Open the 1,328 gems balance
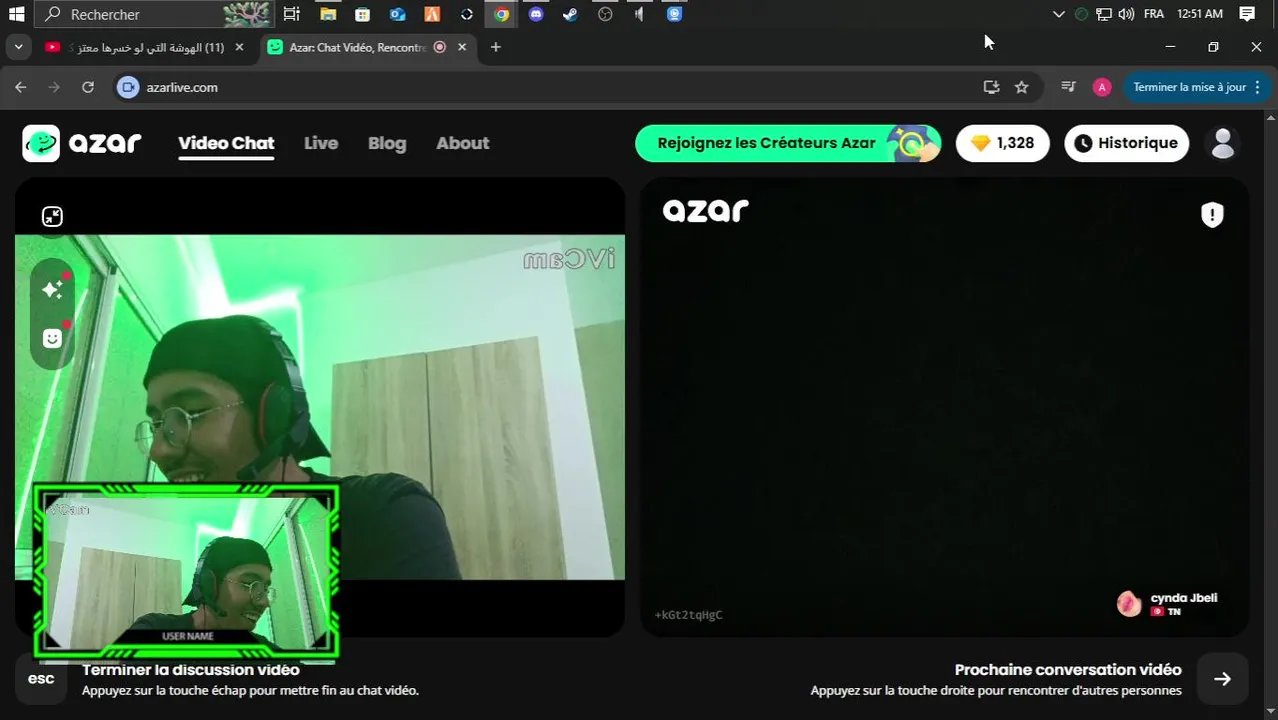Image resolution: width=1278 pixels, height=720 pixels. point(1003,143)
